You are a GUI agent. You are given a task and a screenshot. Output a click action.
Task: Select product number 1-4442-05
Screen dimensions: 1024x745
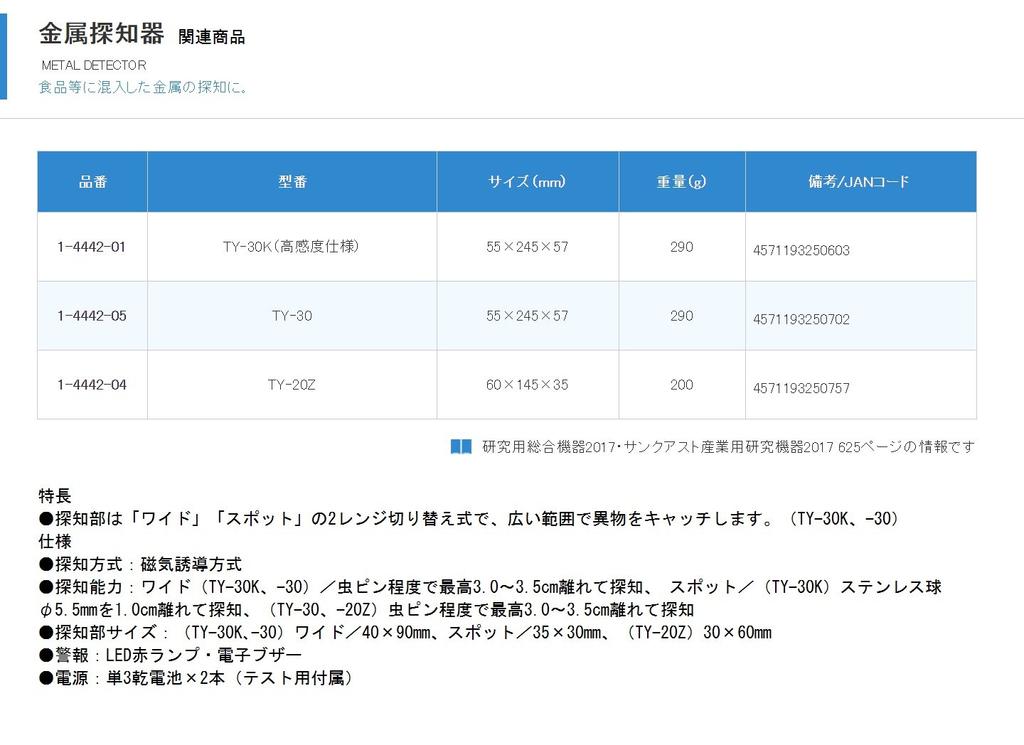pos(92,316)
